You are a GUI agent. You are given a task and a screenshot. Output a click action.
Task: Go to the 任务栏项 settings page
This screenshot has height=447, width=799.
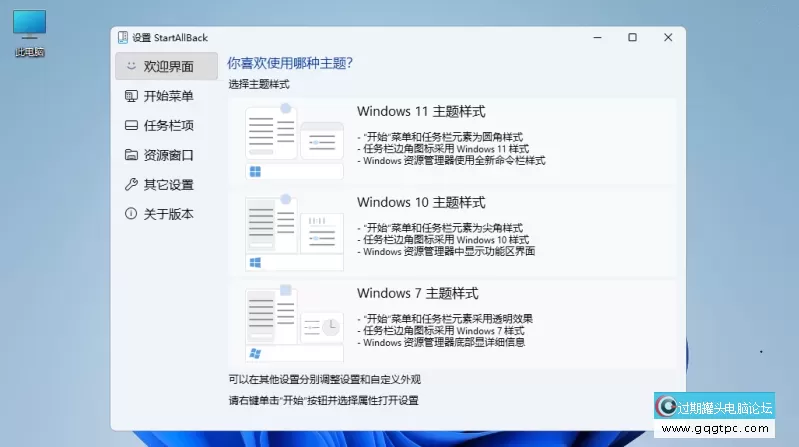[x=168, y=126]
